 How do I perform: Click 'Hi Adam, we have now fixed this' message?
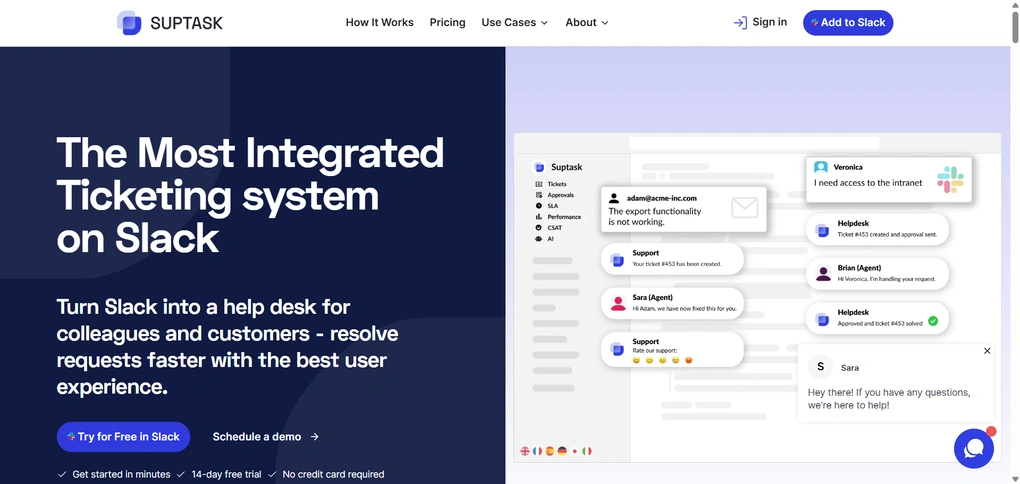point(684,308)
